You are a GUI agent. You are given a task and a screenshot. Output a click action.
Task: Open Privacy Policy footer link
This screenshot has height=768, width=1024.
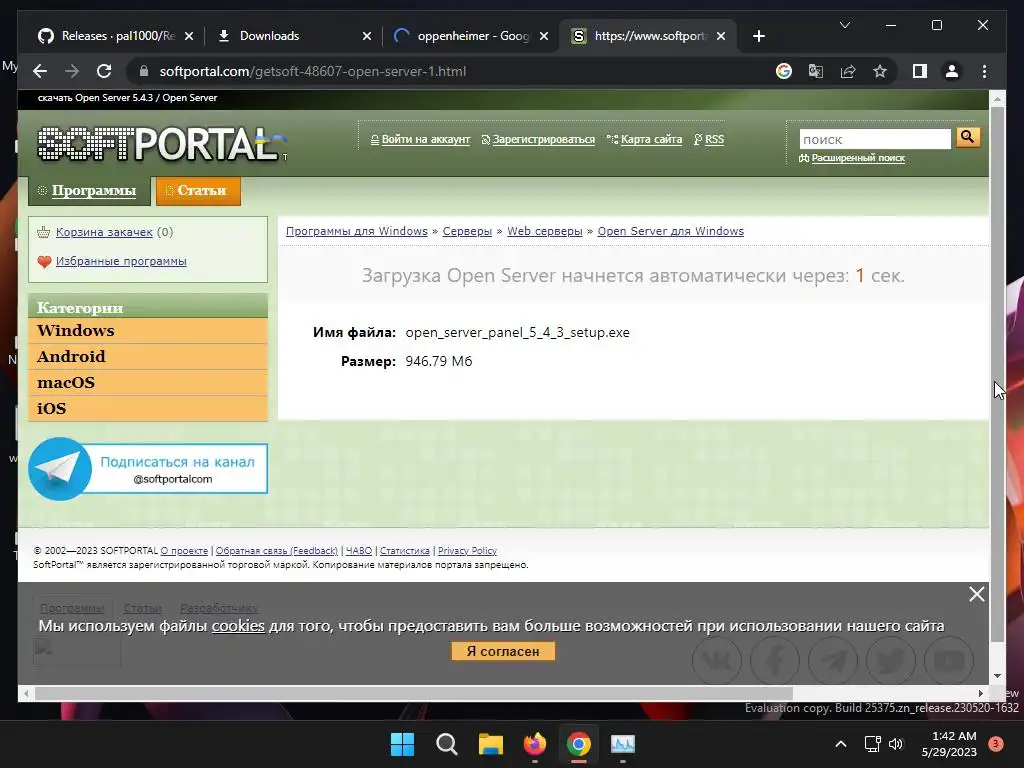(467, 551)
